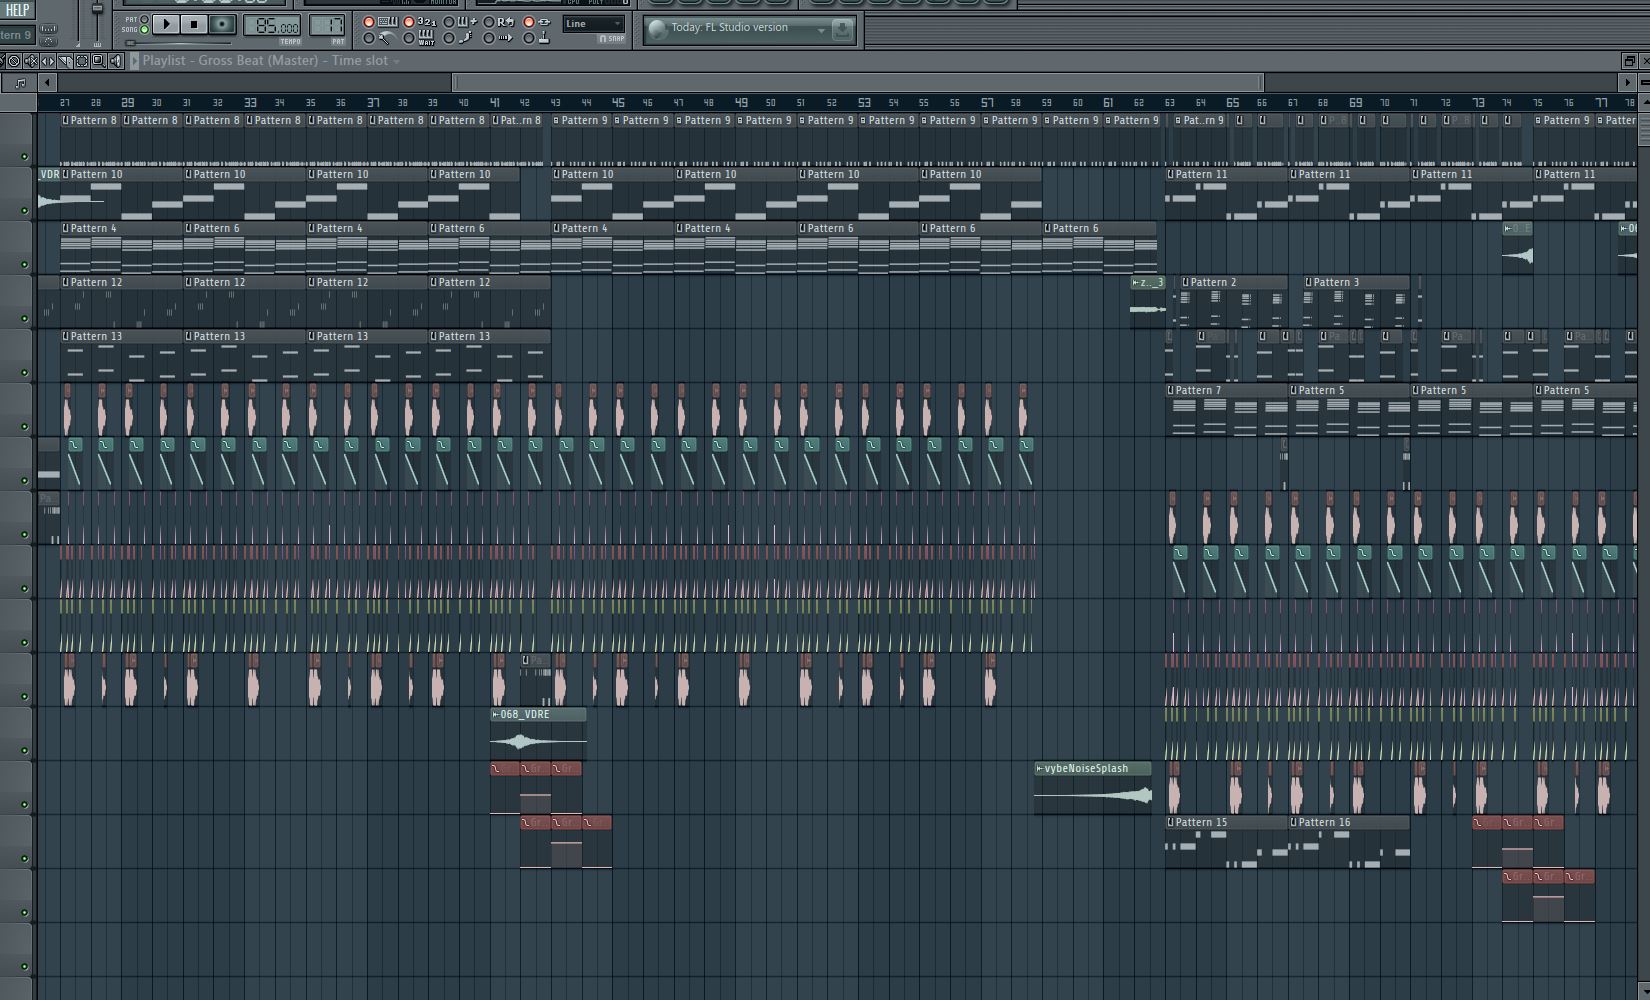Image resolution: width=1650 pixels, height=1000 pixels.
Task: Open playlist menu arrow left of title
Action: point(134,61)
